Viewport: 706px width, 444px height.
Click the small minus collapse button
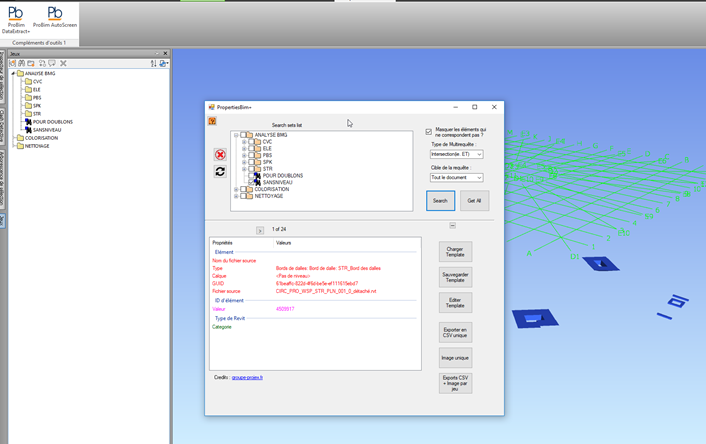[x=453, y=225]
